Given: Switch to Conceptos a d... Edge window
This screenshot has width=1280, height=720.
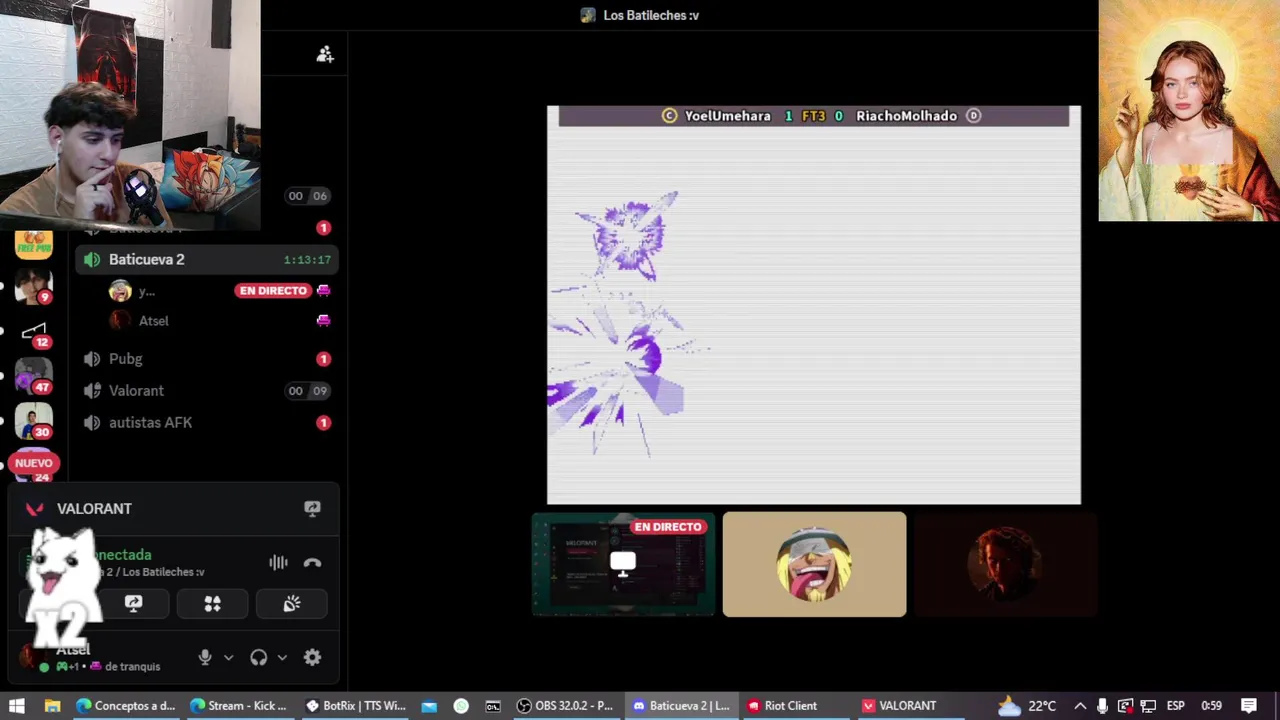Looking at the screenshot, I should click(126, 706).
